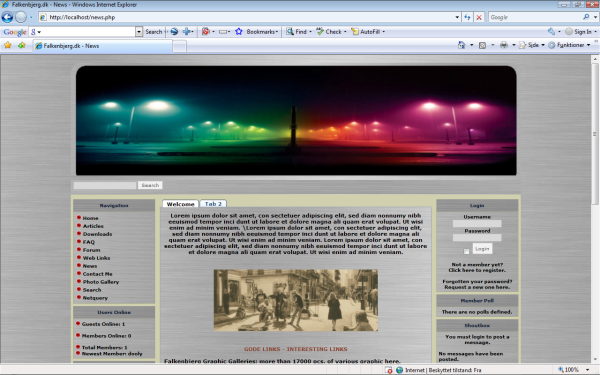Tick the remember-me checkbox beside Login

(466, 251)
